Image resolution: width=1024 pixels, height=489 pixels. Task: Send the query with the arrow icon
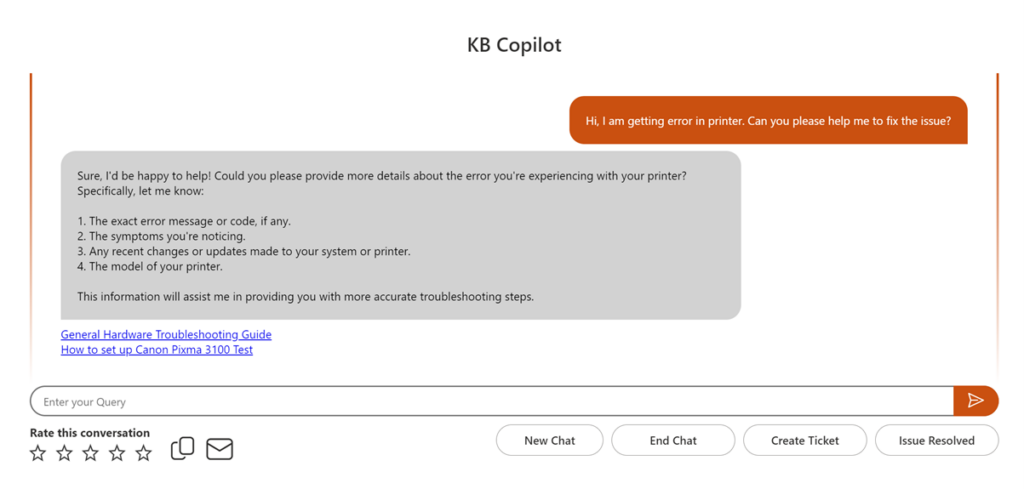coord(975,400)
